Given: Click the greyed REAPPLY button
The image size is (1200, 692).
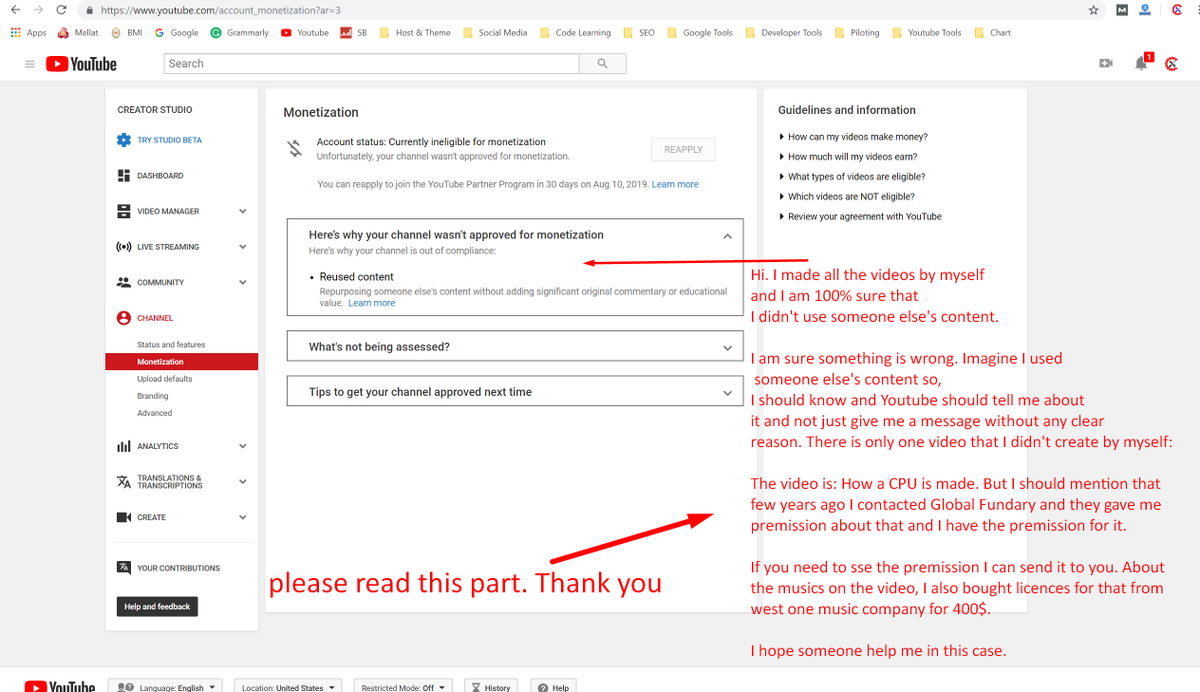Looking at the screenshot, I should click(683, 150).
